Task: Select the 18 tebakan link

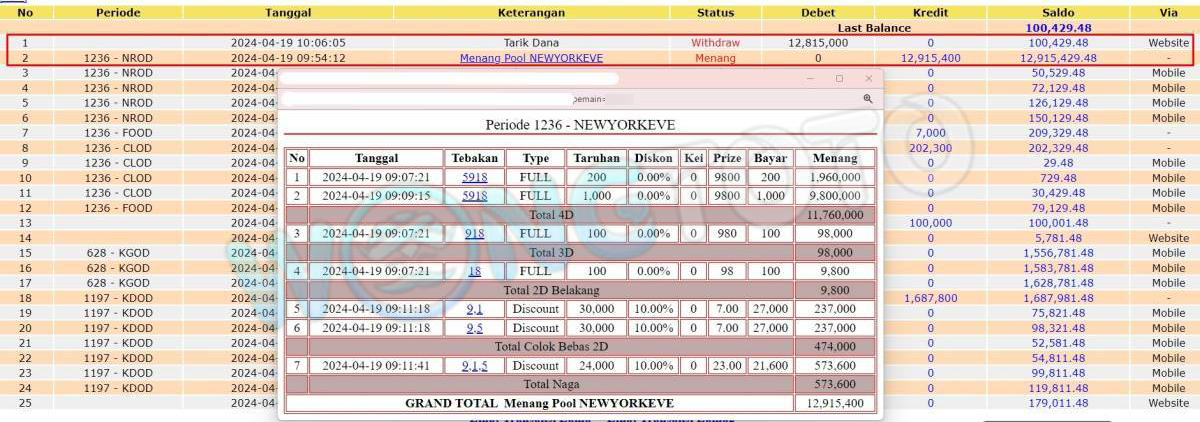Action: (475, 271)
